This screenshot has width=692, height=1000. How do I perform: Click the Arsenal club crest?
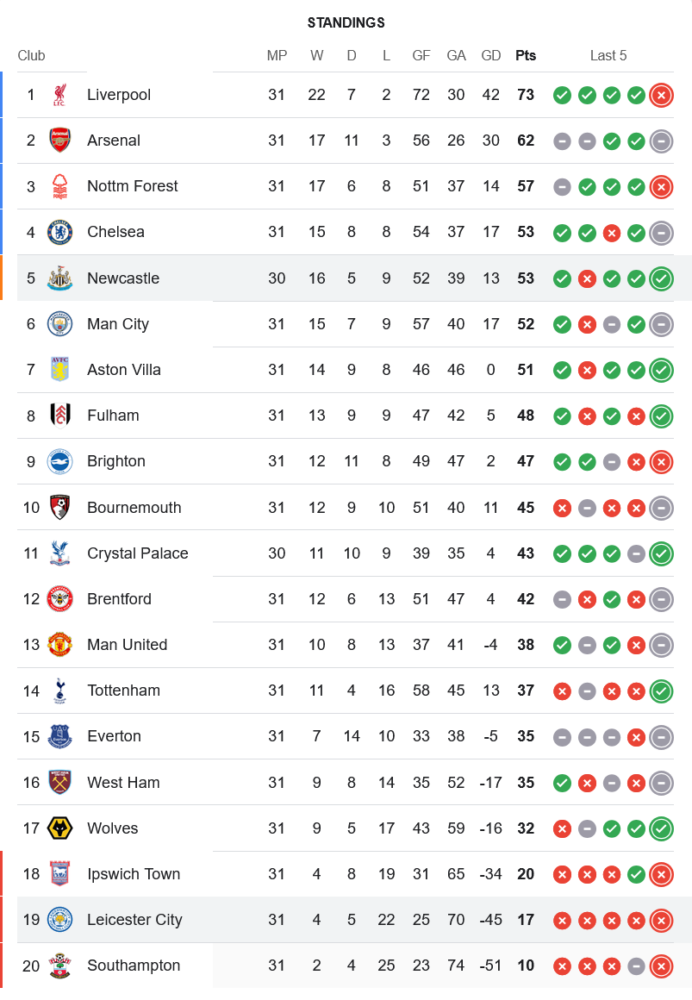[60, 141]
